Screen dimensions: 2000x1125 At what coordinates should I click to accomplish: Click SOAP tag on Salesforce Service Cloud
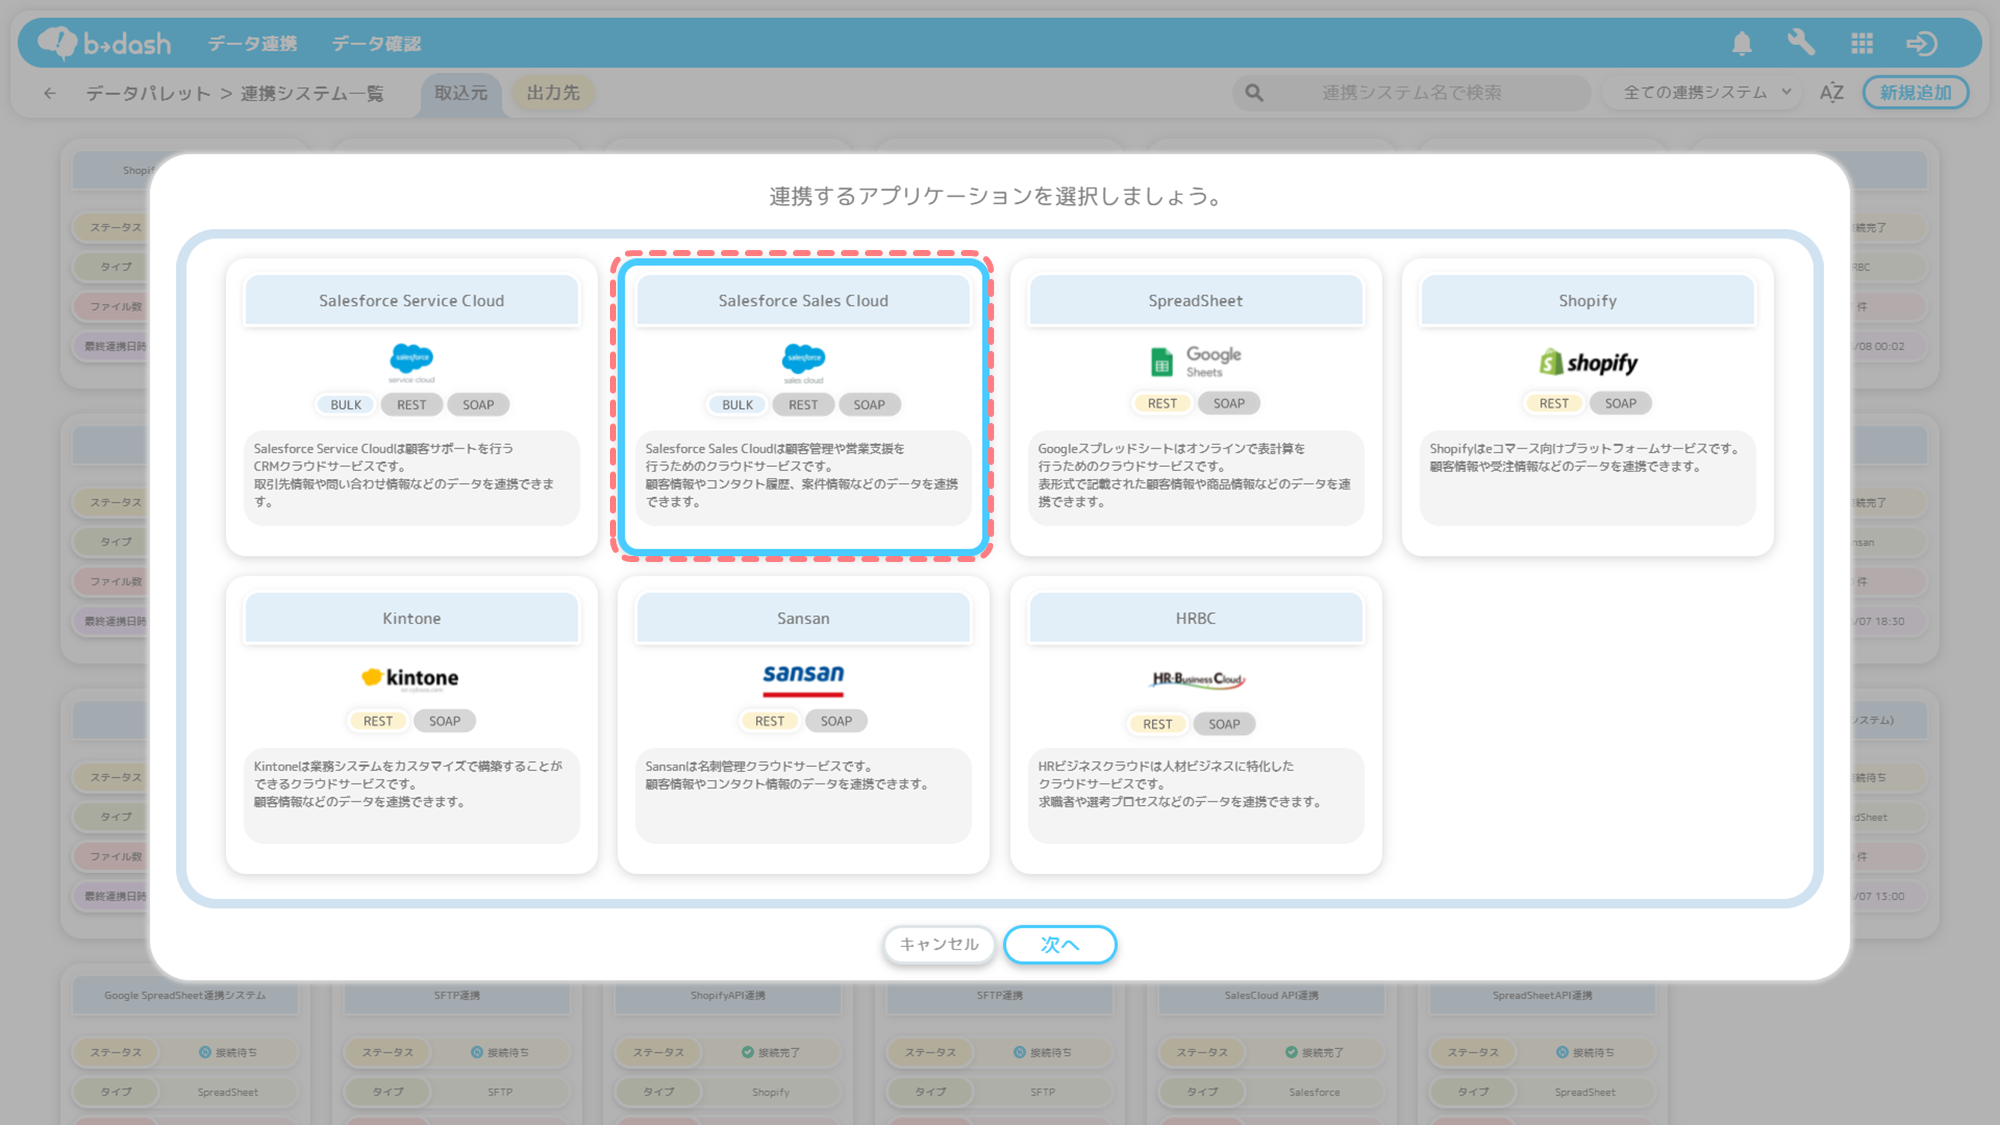(x=478, y=405)
